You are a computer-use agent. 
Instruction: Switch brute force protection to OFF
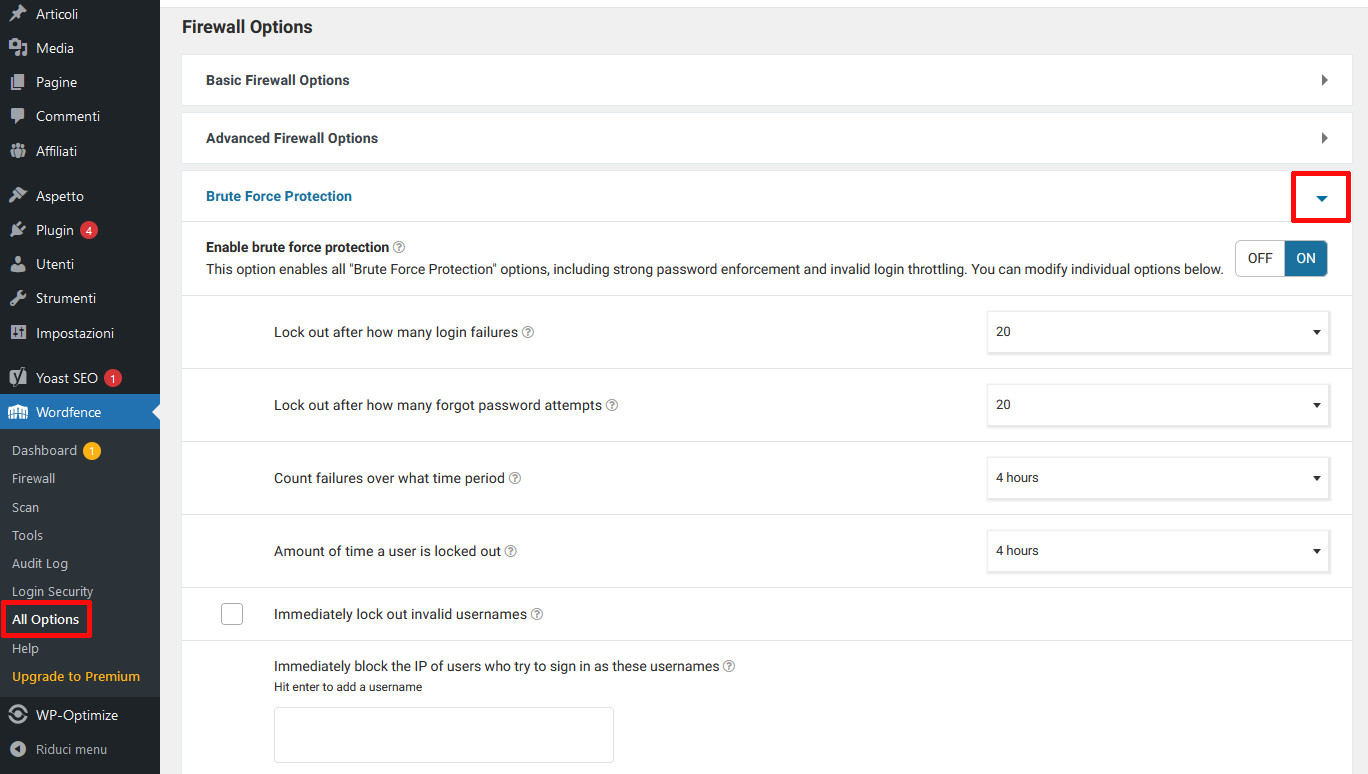(x=1260, y=258)
